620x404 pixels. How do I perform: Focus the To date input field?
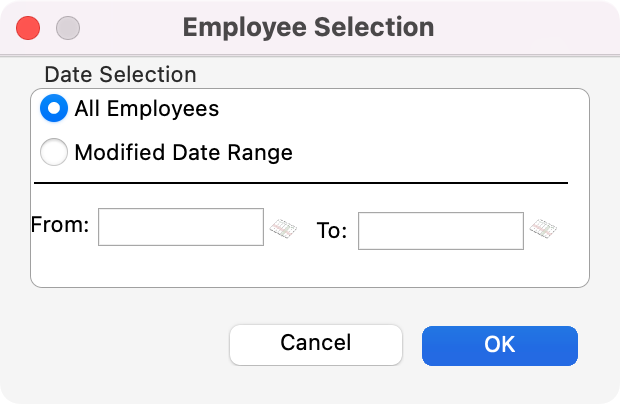pyautogui.click(x=440, y=231)
